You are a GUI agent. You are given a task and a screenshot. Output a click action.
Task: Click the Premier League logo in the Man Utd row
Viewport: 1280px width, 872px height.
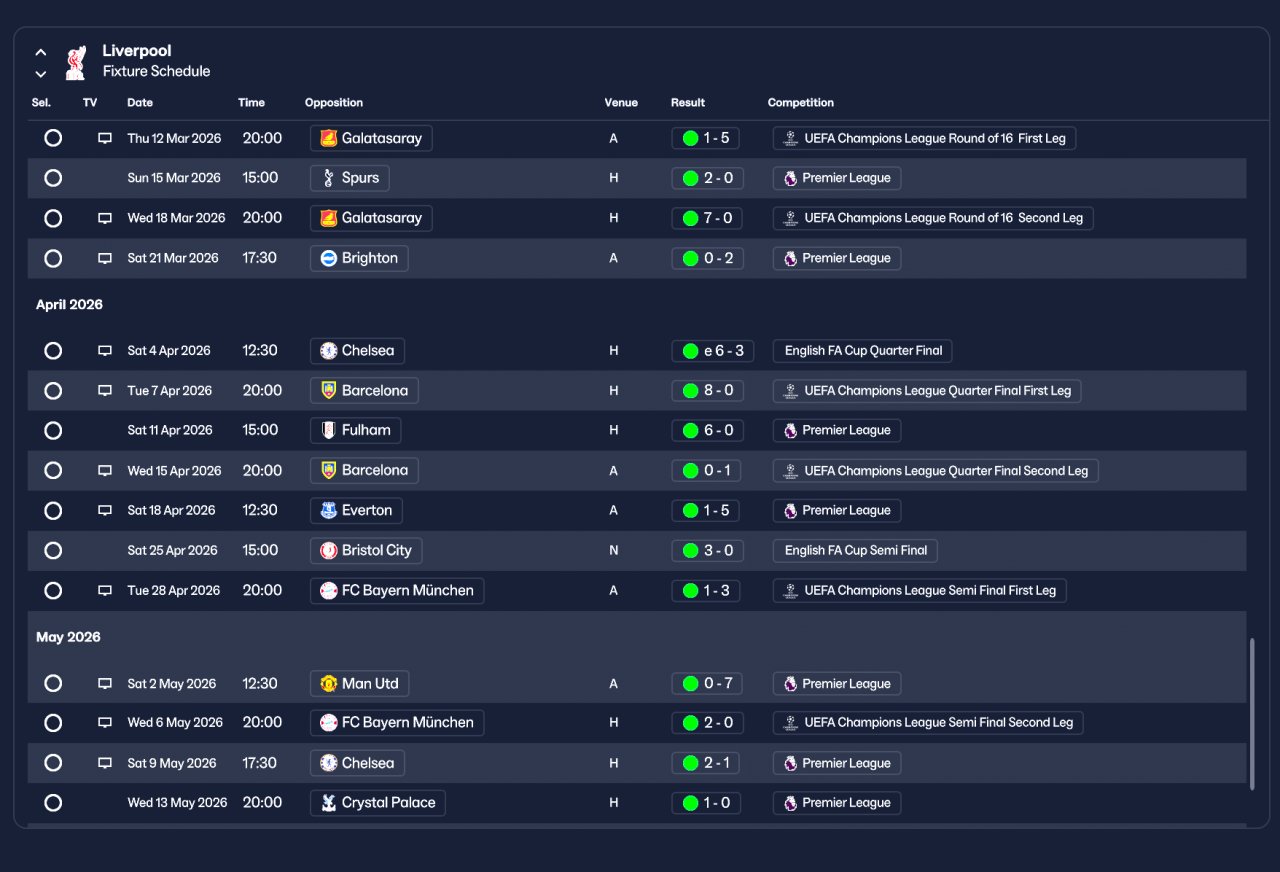click(791, 684)
